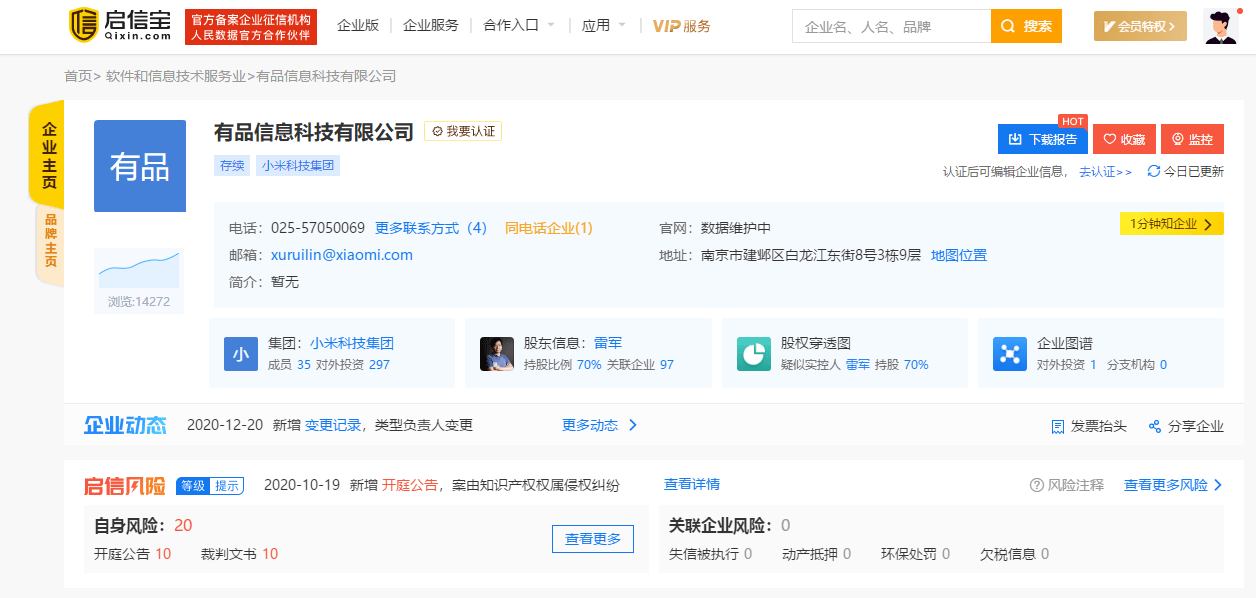Screen dimensions: 1256x598
Task: Open the user avatar at top right
Action: click(x=1220, y=26)
